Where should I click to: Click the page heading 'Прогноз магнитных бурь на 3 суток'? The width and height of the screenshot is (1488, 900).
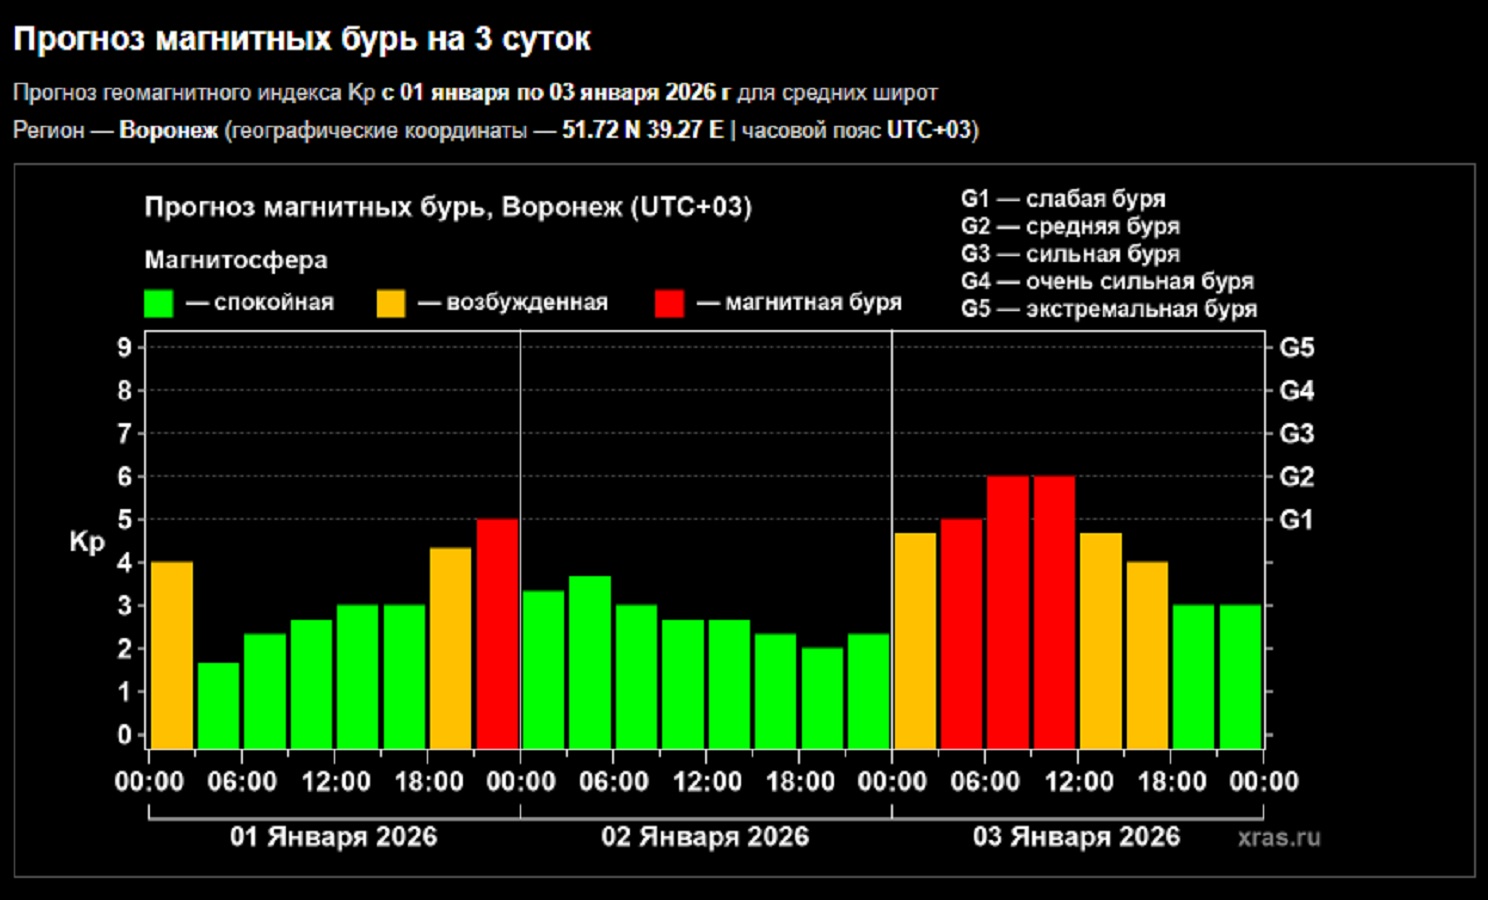point(302,39)
